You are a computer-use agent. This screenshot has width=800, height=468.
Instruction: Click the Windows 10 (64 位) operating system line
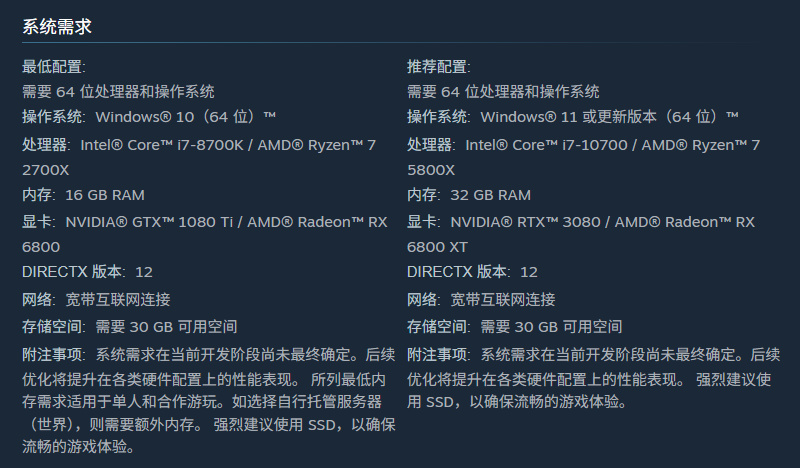tap(150, 118)
